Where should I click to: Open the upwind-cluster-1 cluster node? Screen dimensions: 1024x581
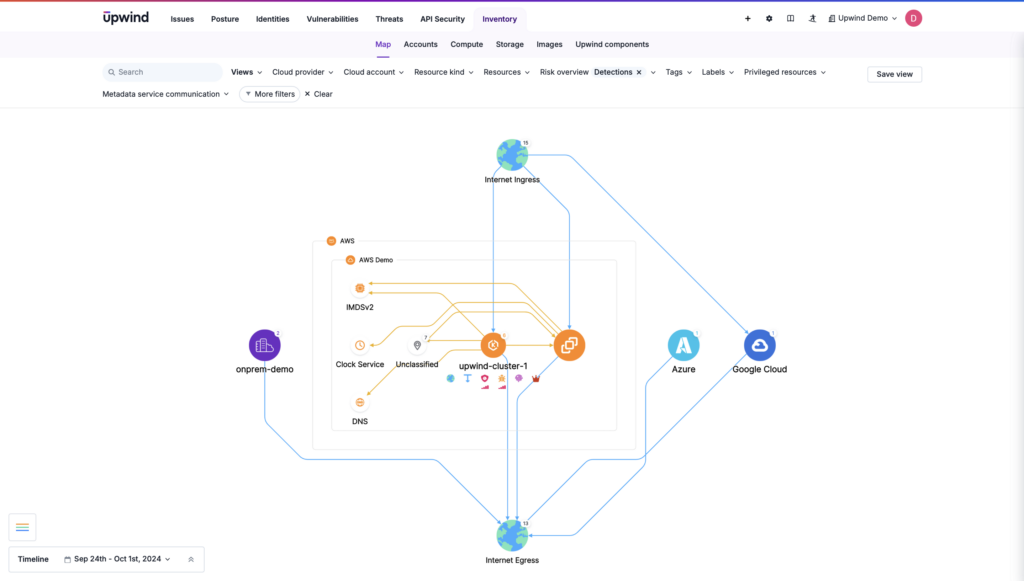click(493, 344)
